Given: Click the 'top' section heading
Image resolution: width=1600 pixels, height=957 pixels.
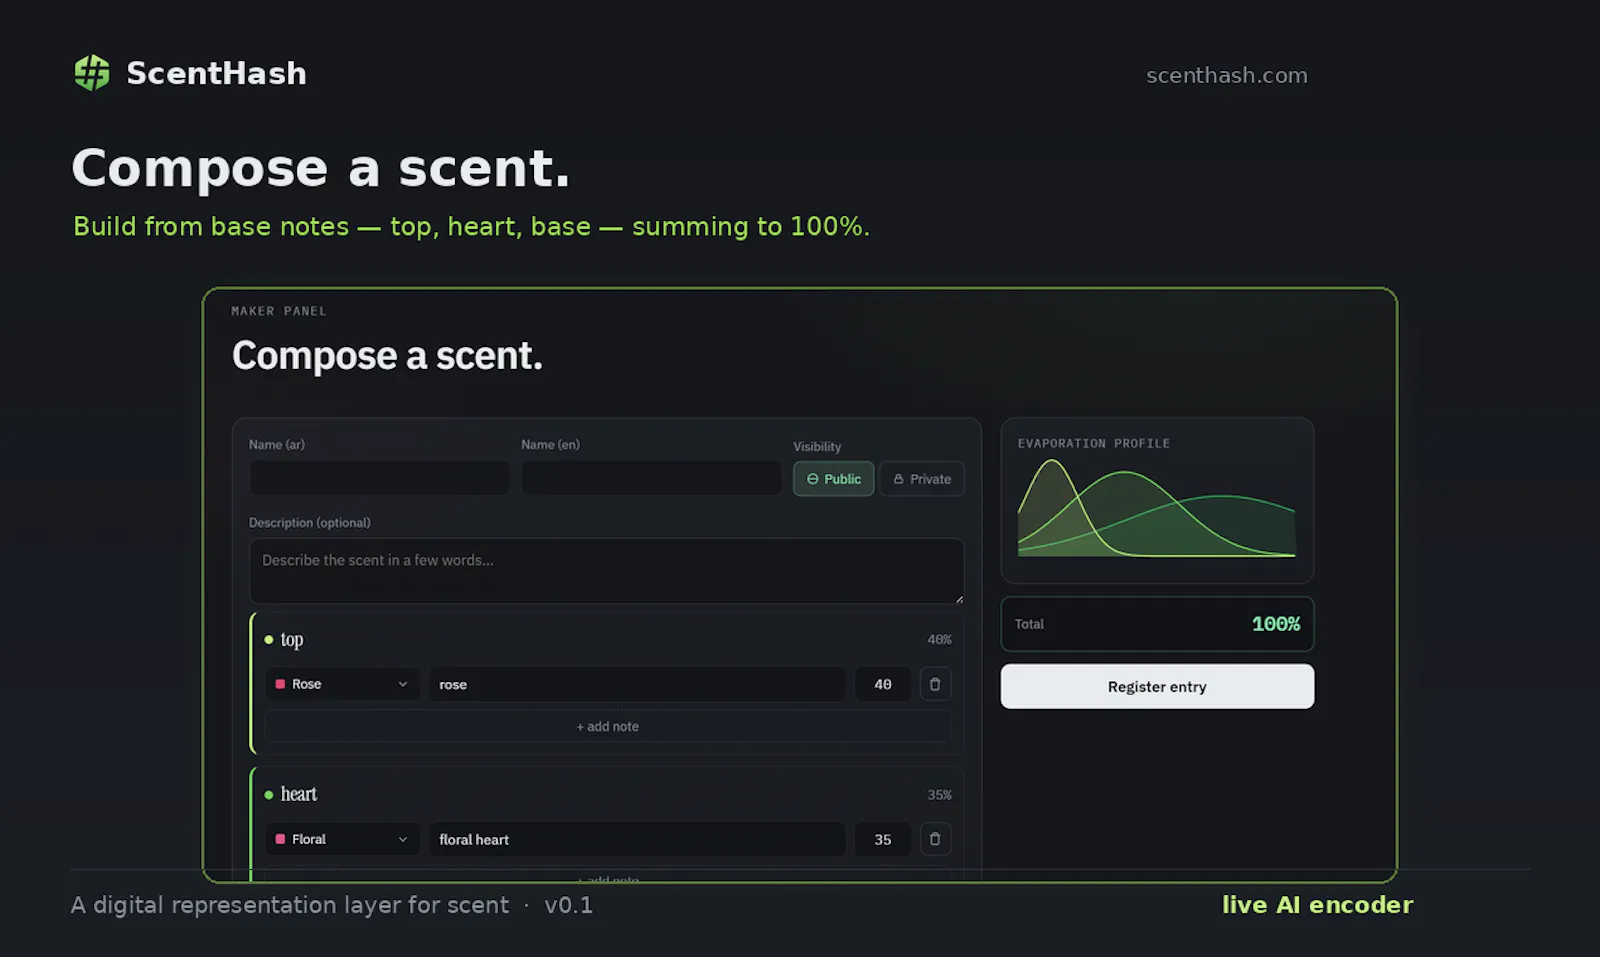Looking at the screenshot, I should 291,639.
